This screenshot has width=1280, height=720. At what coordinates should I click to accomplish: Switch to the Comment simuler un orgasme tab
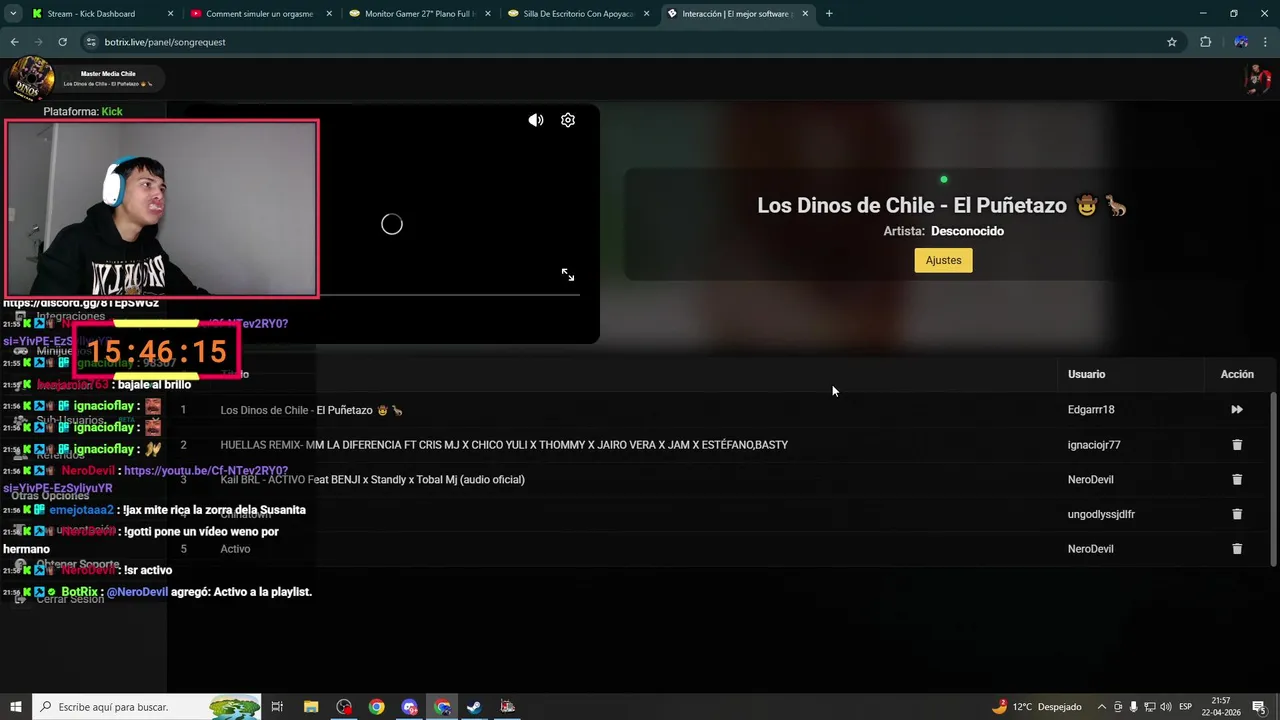tap(258, 14)
